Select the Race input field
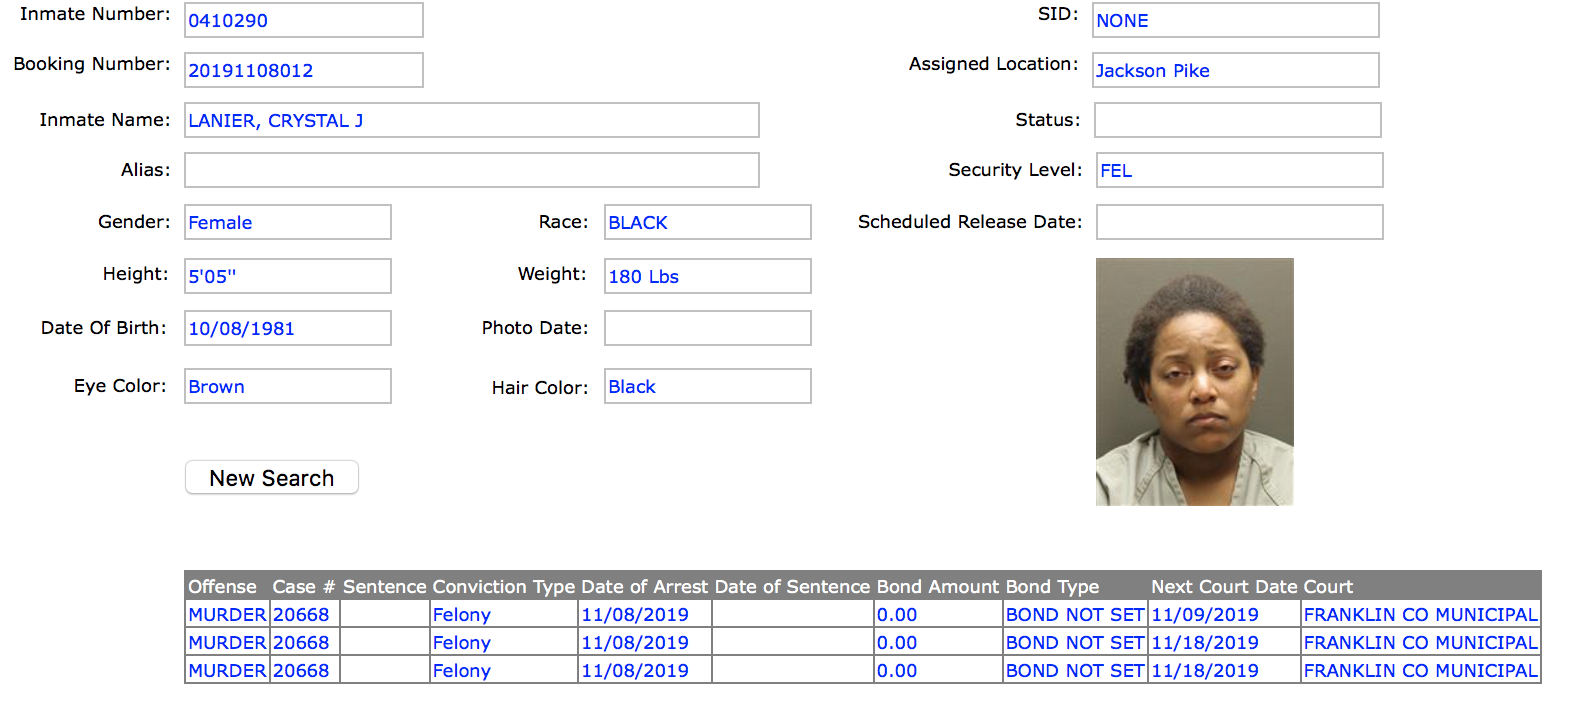This screenshot has width=1590, height=702. coord(707,222)
